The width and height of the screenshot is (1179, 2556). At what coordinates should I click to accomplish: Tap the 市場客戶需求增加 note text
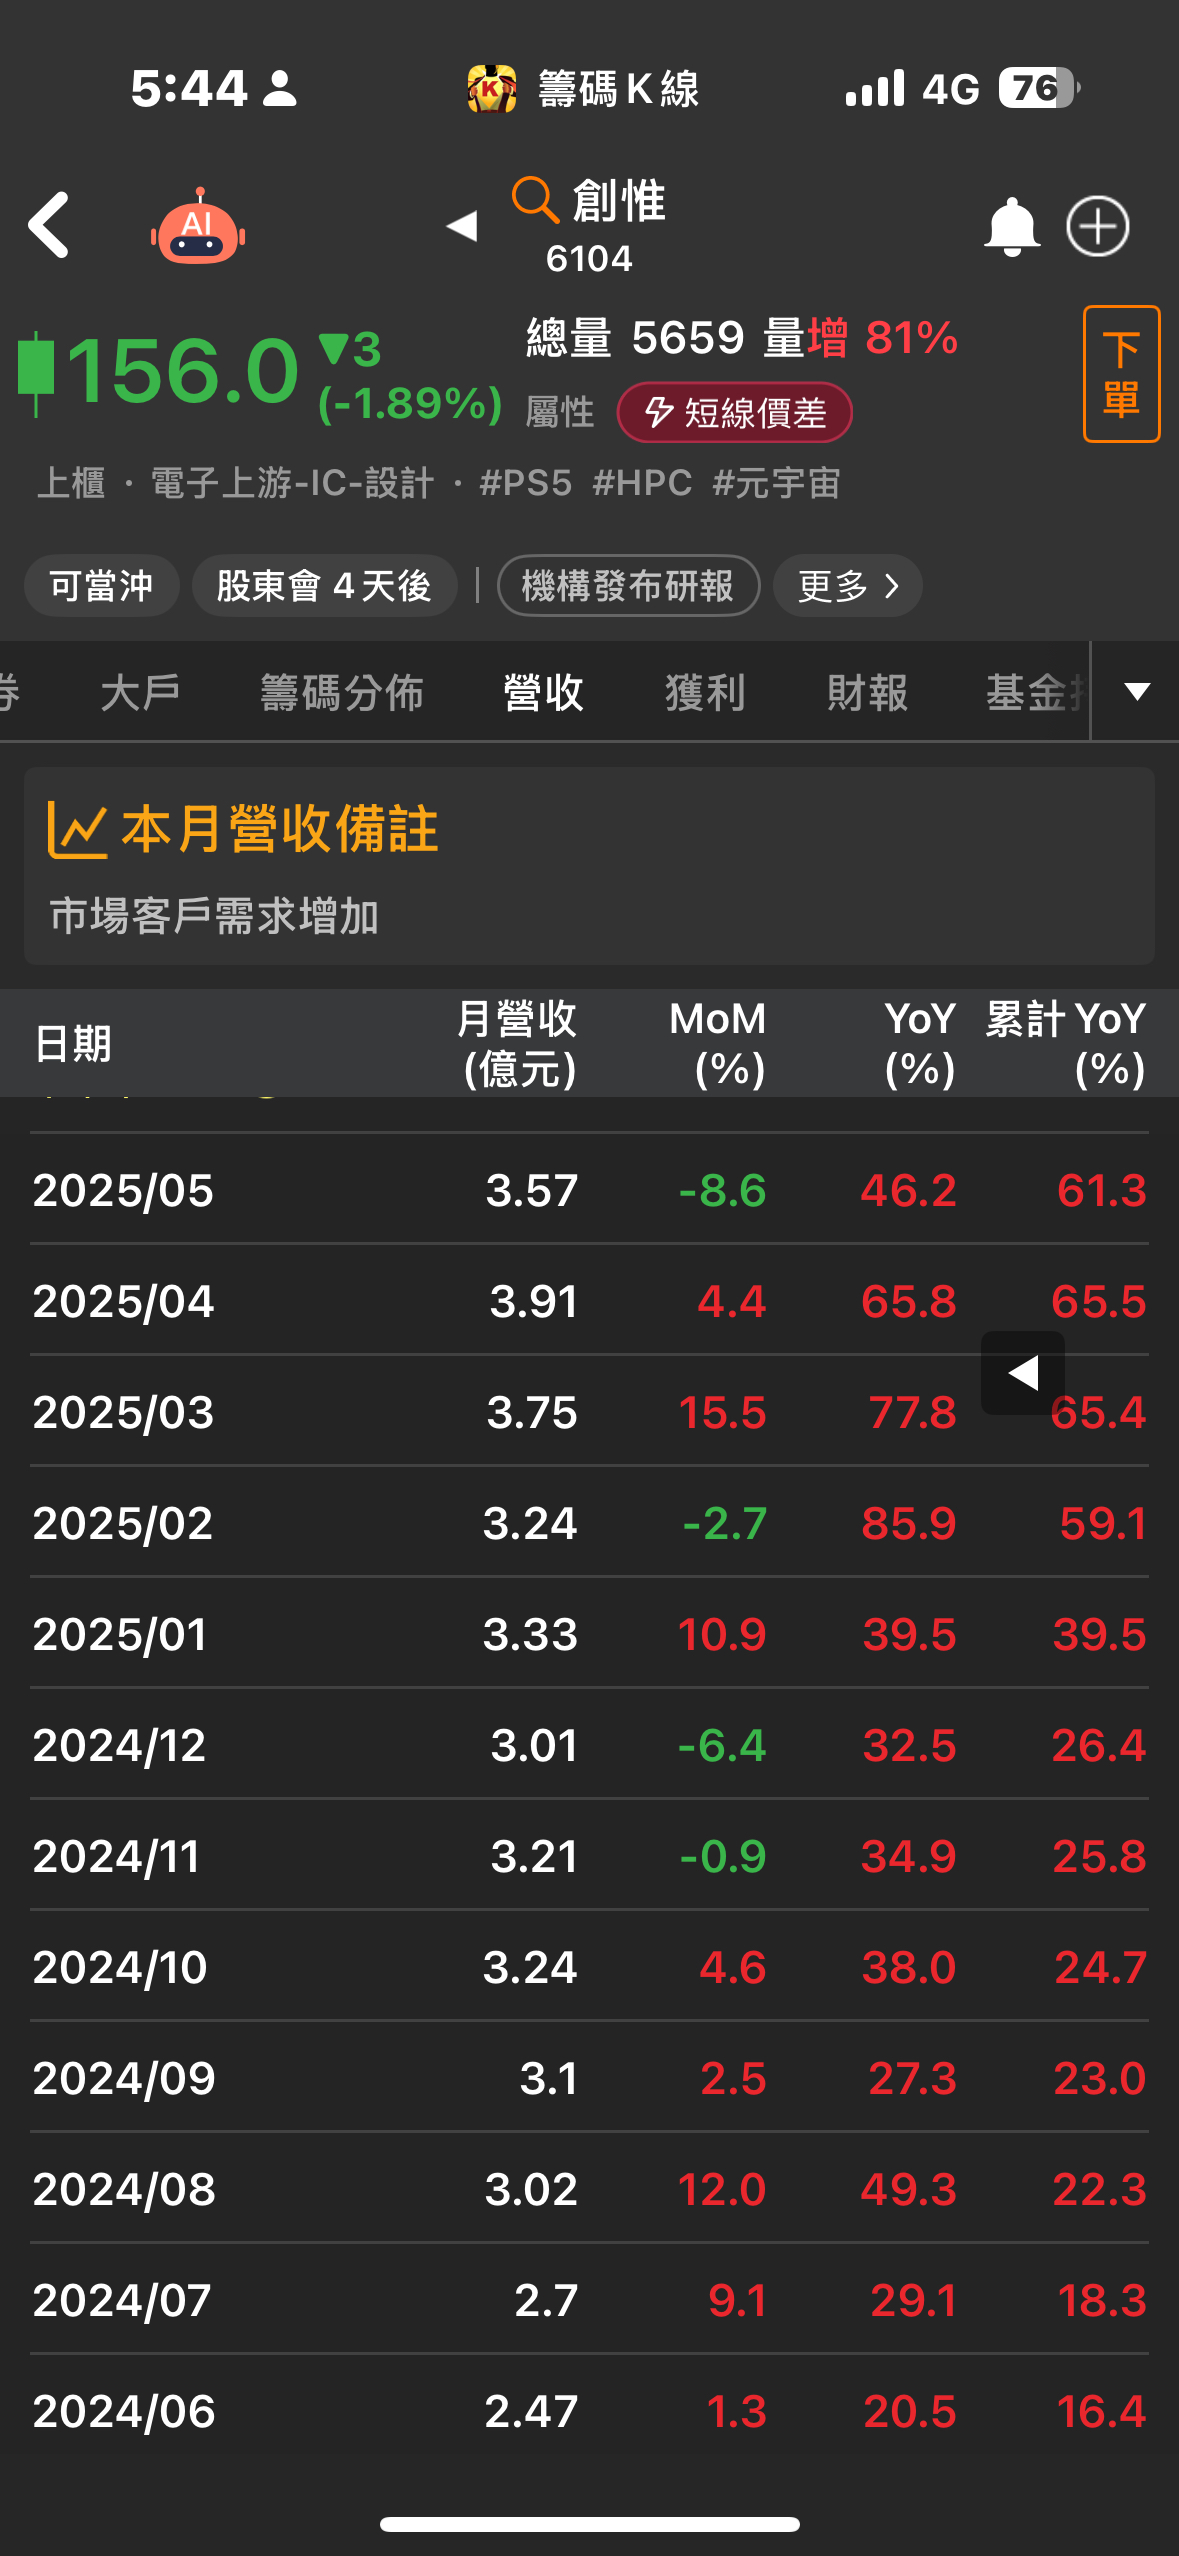tap(214, 916)
